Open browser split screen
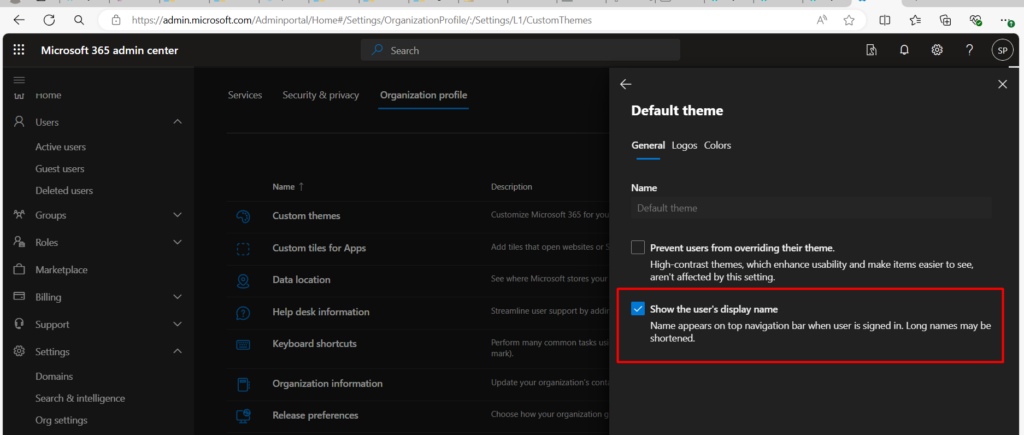 [885, 20]
